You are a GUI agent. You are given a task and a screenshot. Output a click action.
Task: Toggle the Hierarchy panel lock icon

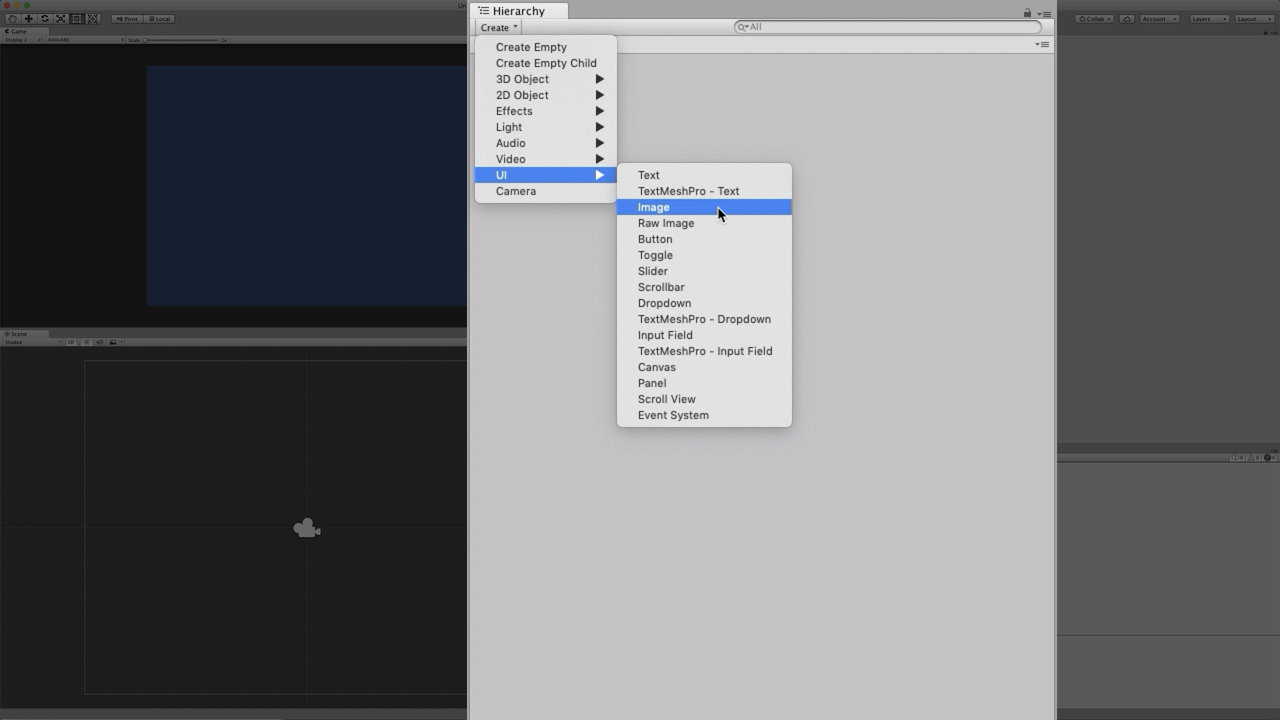coord(1027,13)
